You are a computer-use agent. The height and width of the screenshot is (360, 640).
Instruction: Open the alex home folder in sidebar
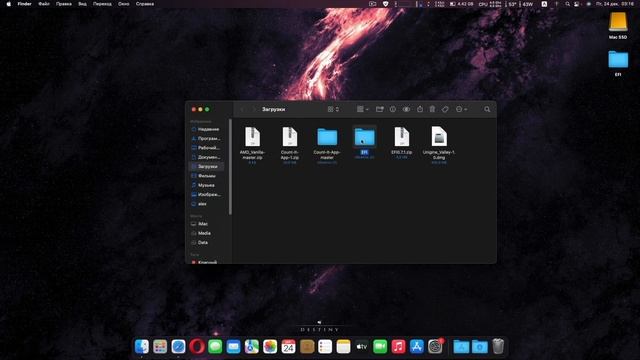pos(207,204)
